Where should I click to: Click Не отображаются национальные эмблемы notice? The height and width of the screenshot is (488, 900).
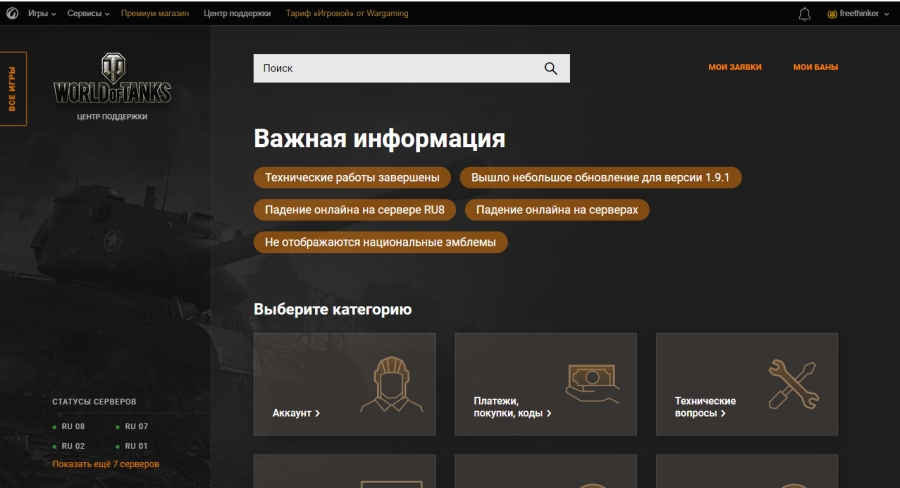381,242
